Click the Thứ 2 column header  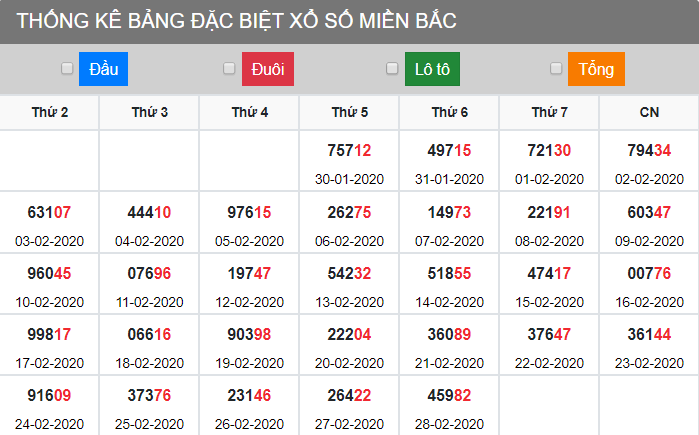[x=50, y=113]
